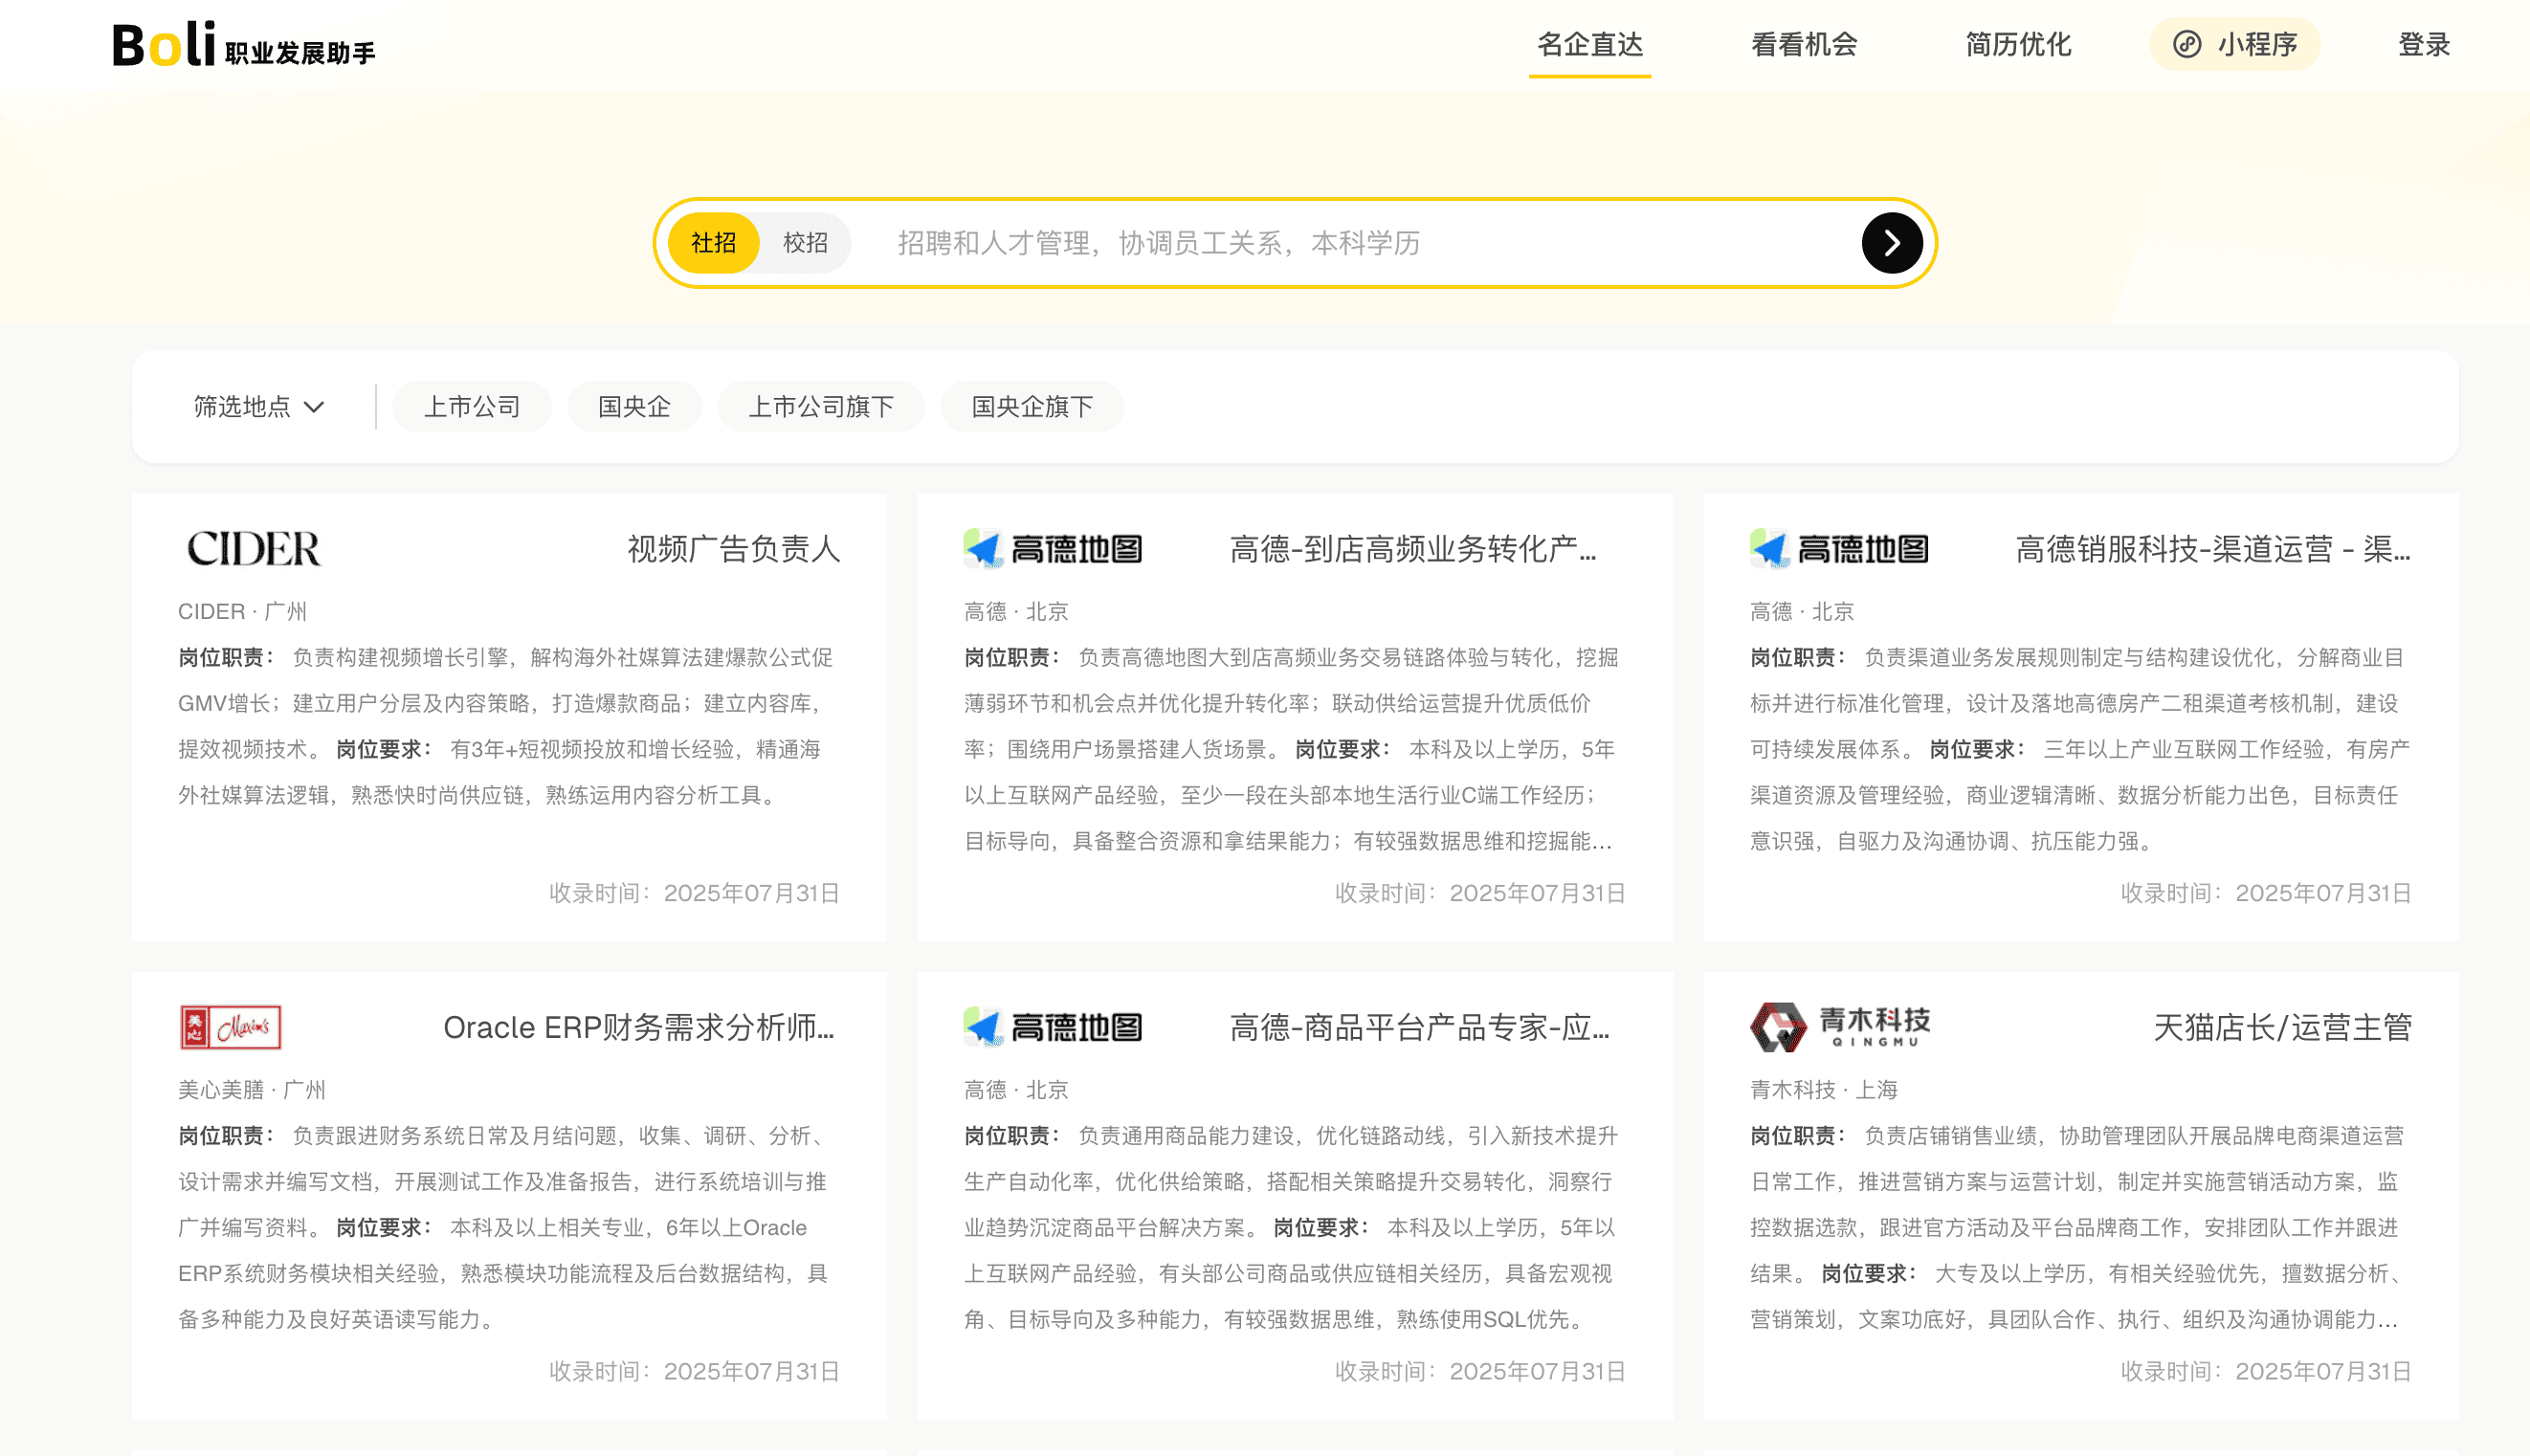Click the 登录 login link
The width and height of the screenshot is (2530, 1456).
tap(2423, 45)
